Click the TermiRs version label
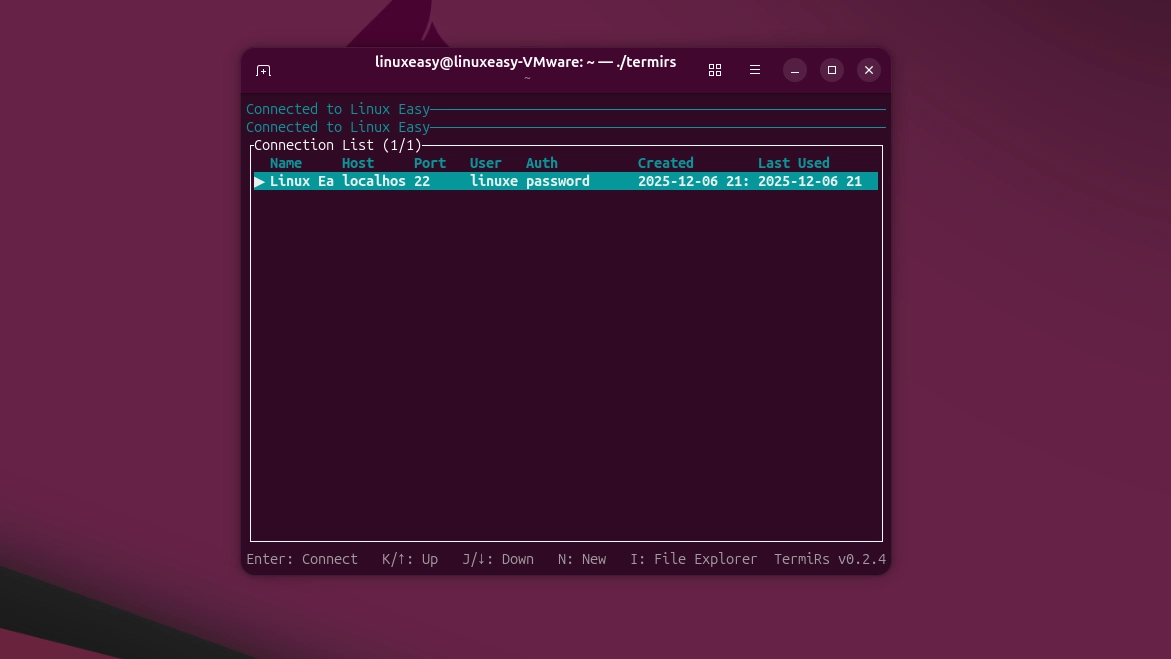This screenshot has width=1171, height=659. click(830, 559)
